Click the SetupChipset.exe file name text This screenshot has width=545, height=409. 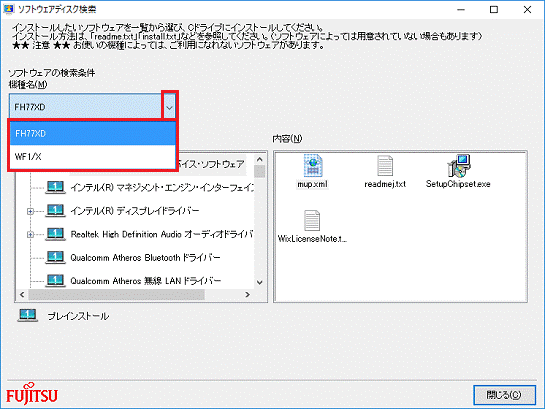point(458,184)
